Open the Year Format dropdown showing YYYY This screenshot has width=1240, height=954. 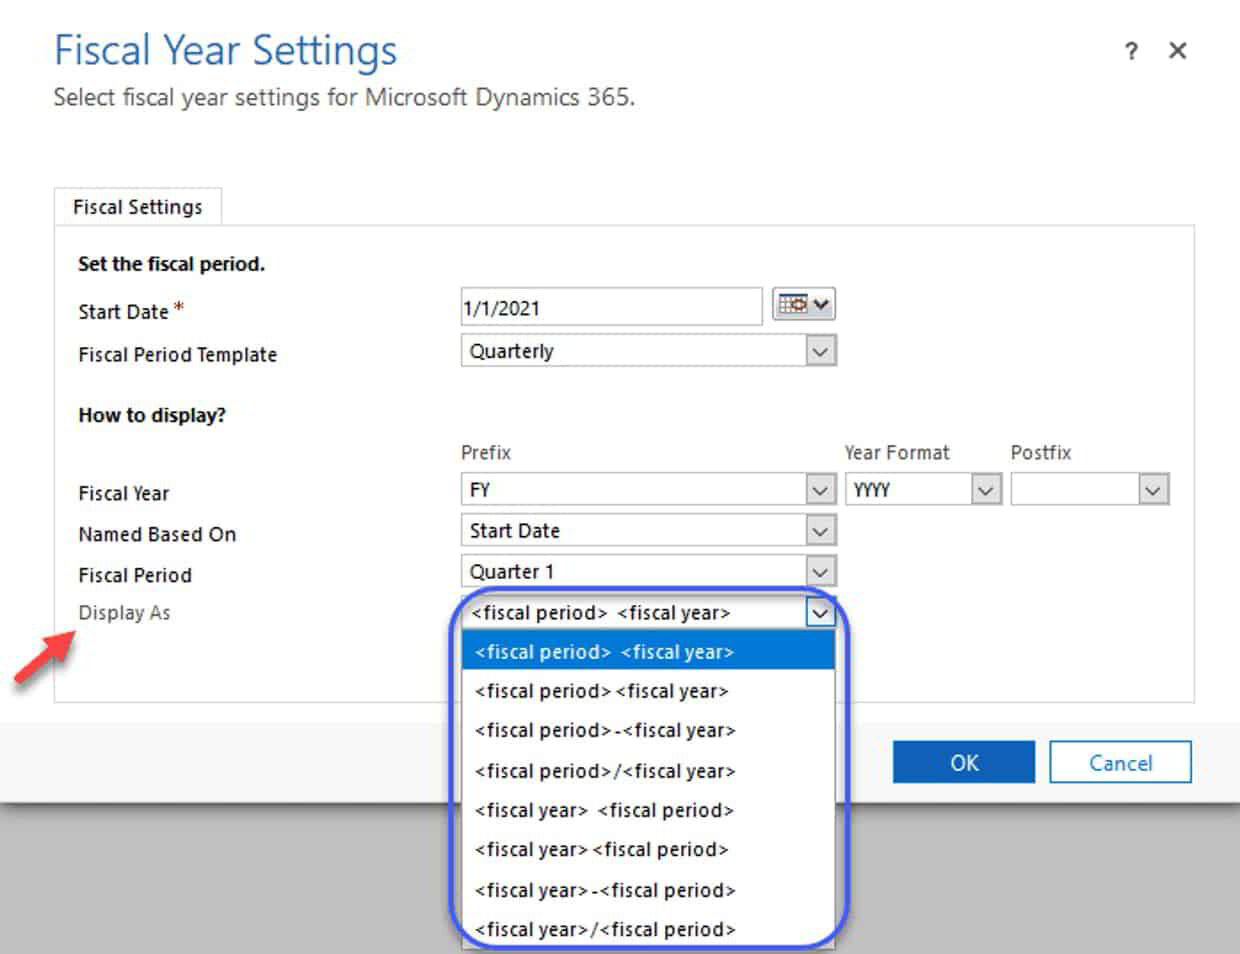point(920,489)
